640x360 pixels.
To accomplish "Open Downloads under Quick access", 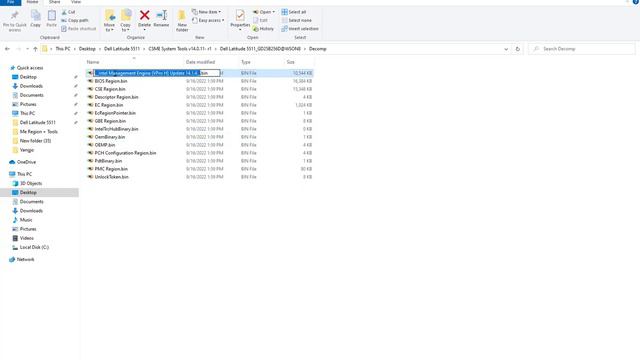I will click(x=31, y=86).
